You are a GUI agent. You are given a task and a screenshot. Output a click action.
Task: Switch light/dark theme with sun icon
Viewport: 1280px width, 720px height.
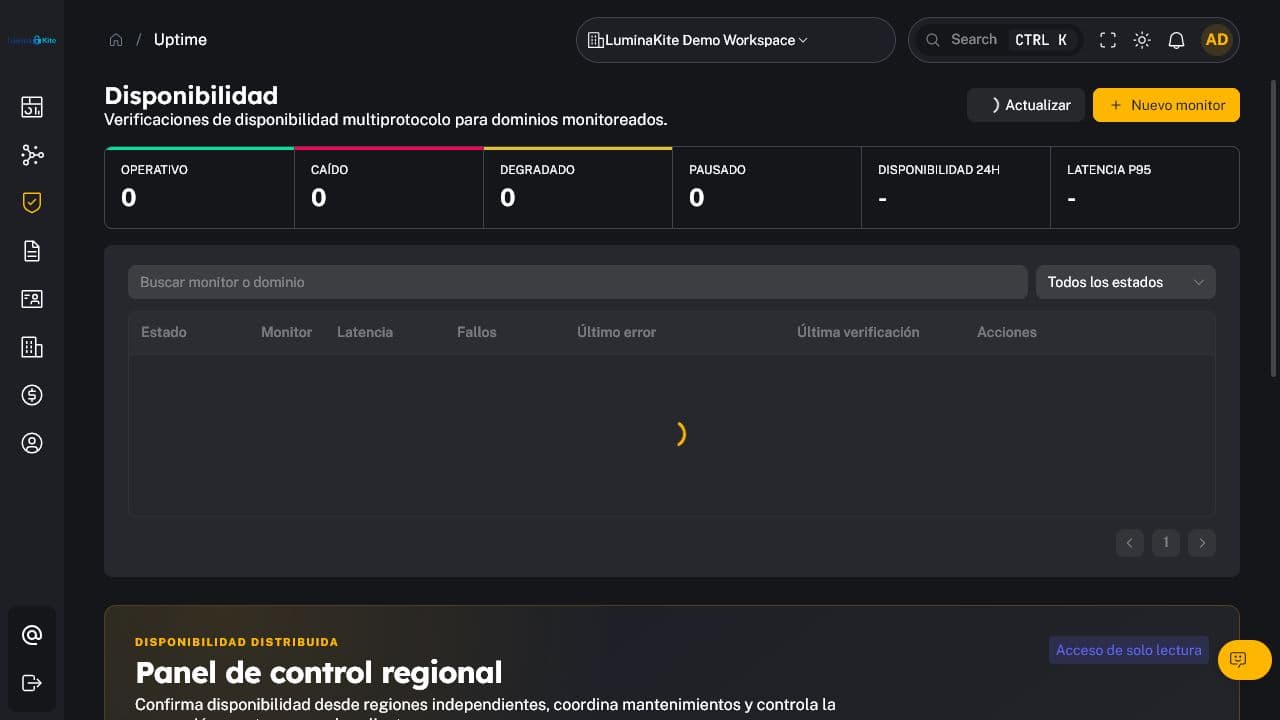tap(1142, 40)
